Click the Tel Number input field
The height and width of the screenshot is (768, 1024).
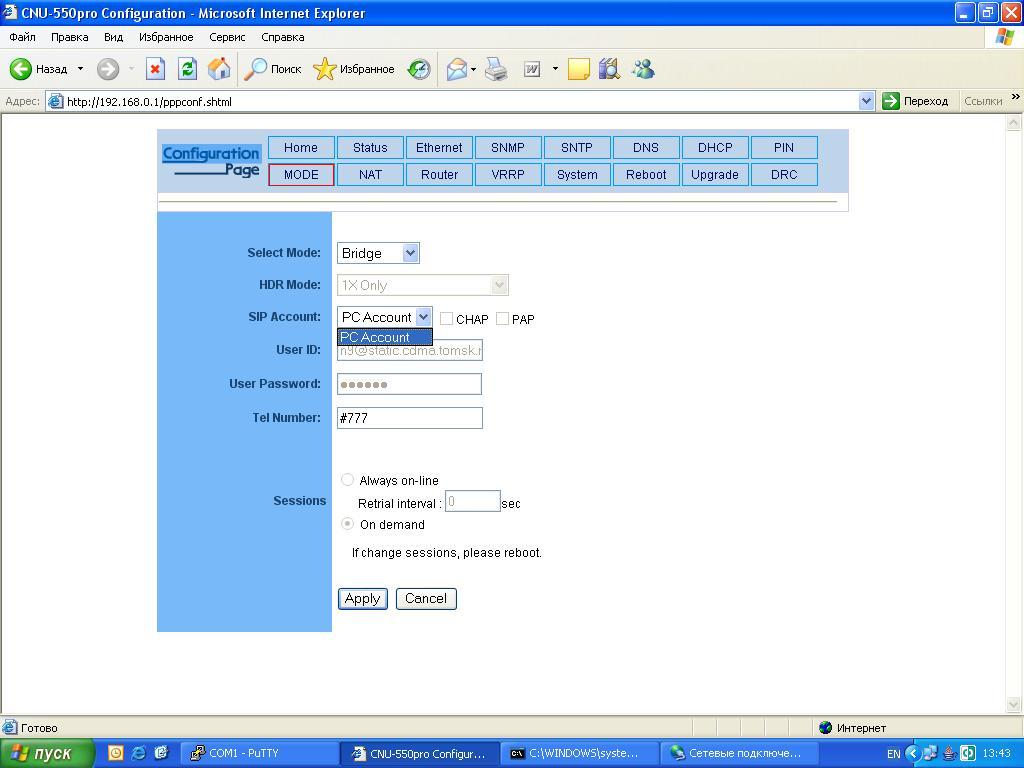[x=409, y=418]
